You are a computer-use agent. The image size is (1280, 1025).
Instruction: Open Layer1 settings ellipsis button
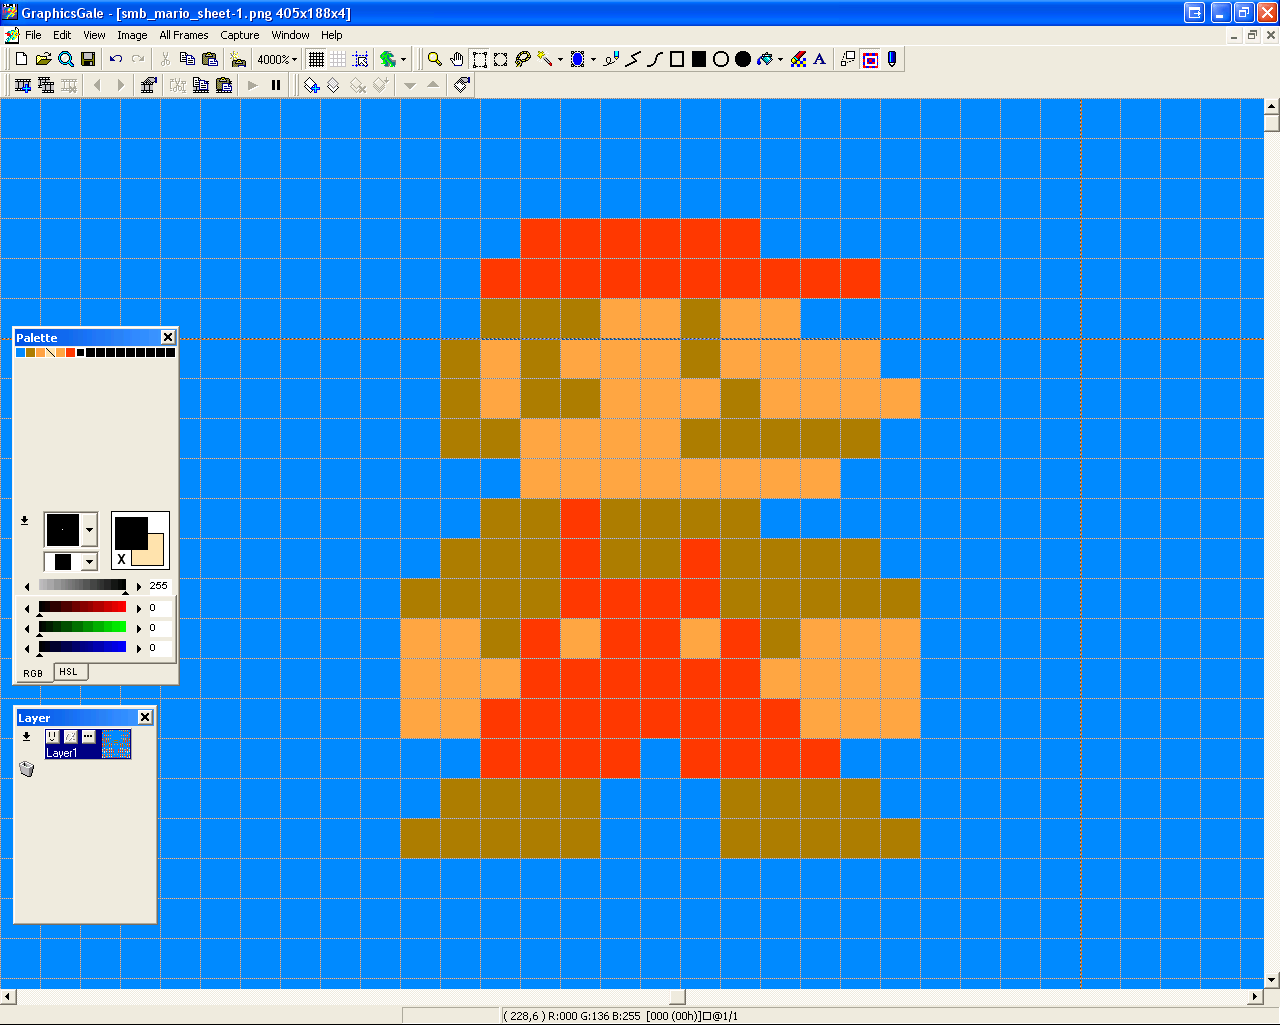click(x=88, y=737)
